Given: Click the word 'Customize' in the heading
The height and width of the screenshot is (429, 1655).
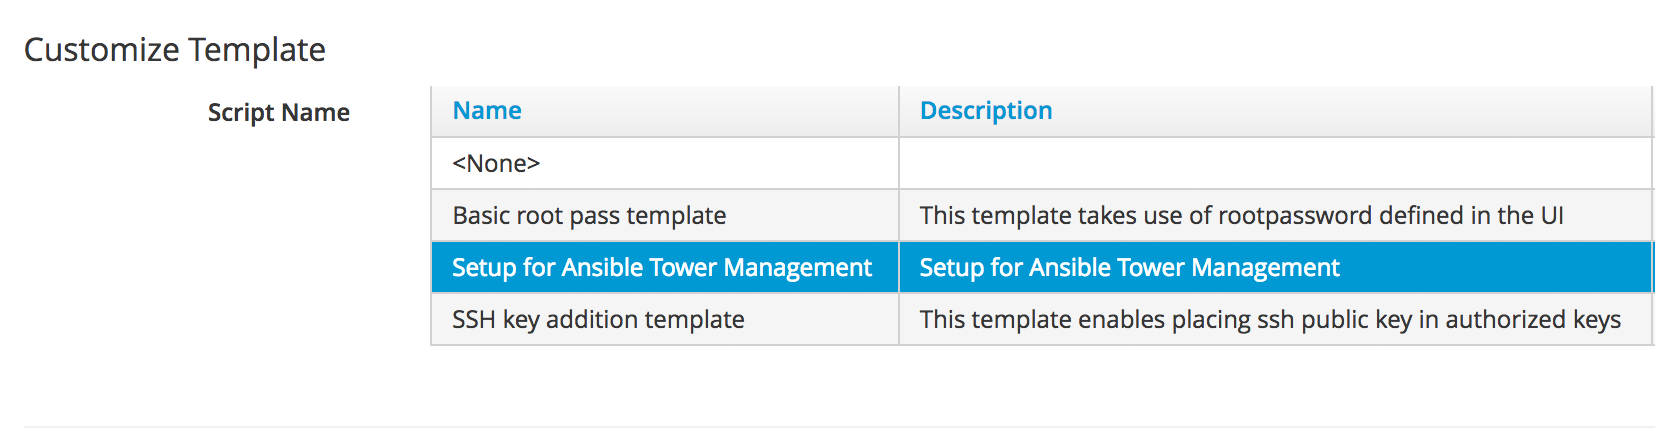Looking at the screenshot, I should [x=102, y=50].
